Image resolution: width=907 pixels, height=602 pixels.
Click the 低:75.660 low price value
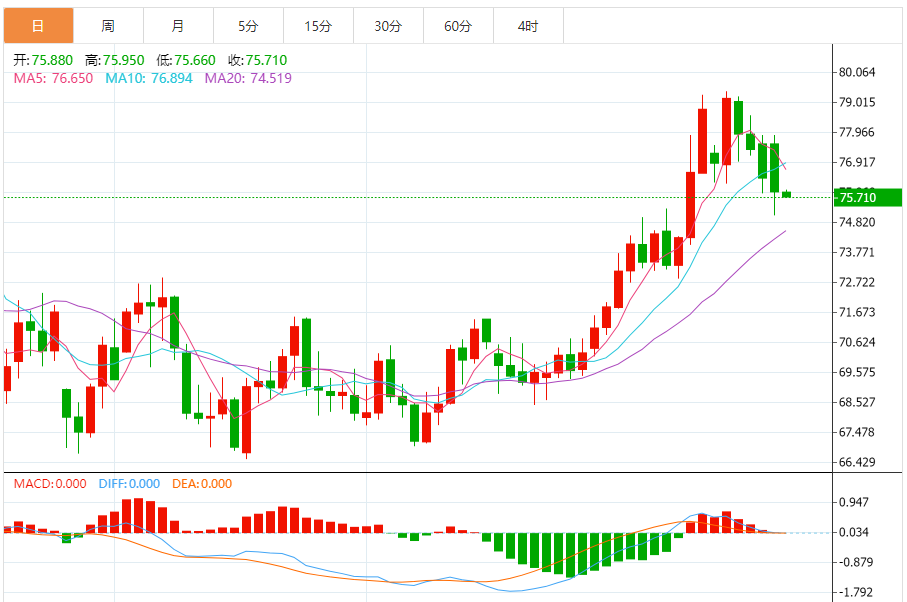pos(186,60)
